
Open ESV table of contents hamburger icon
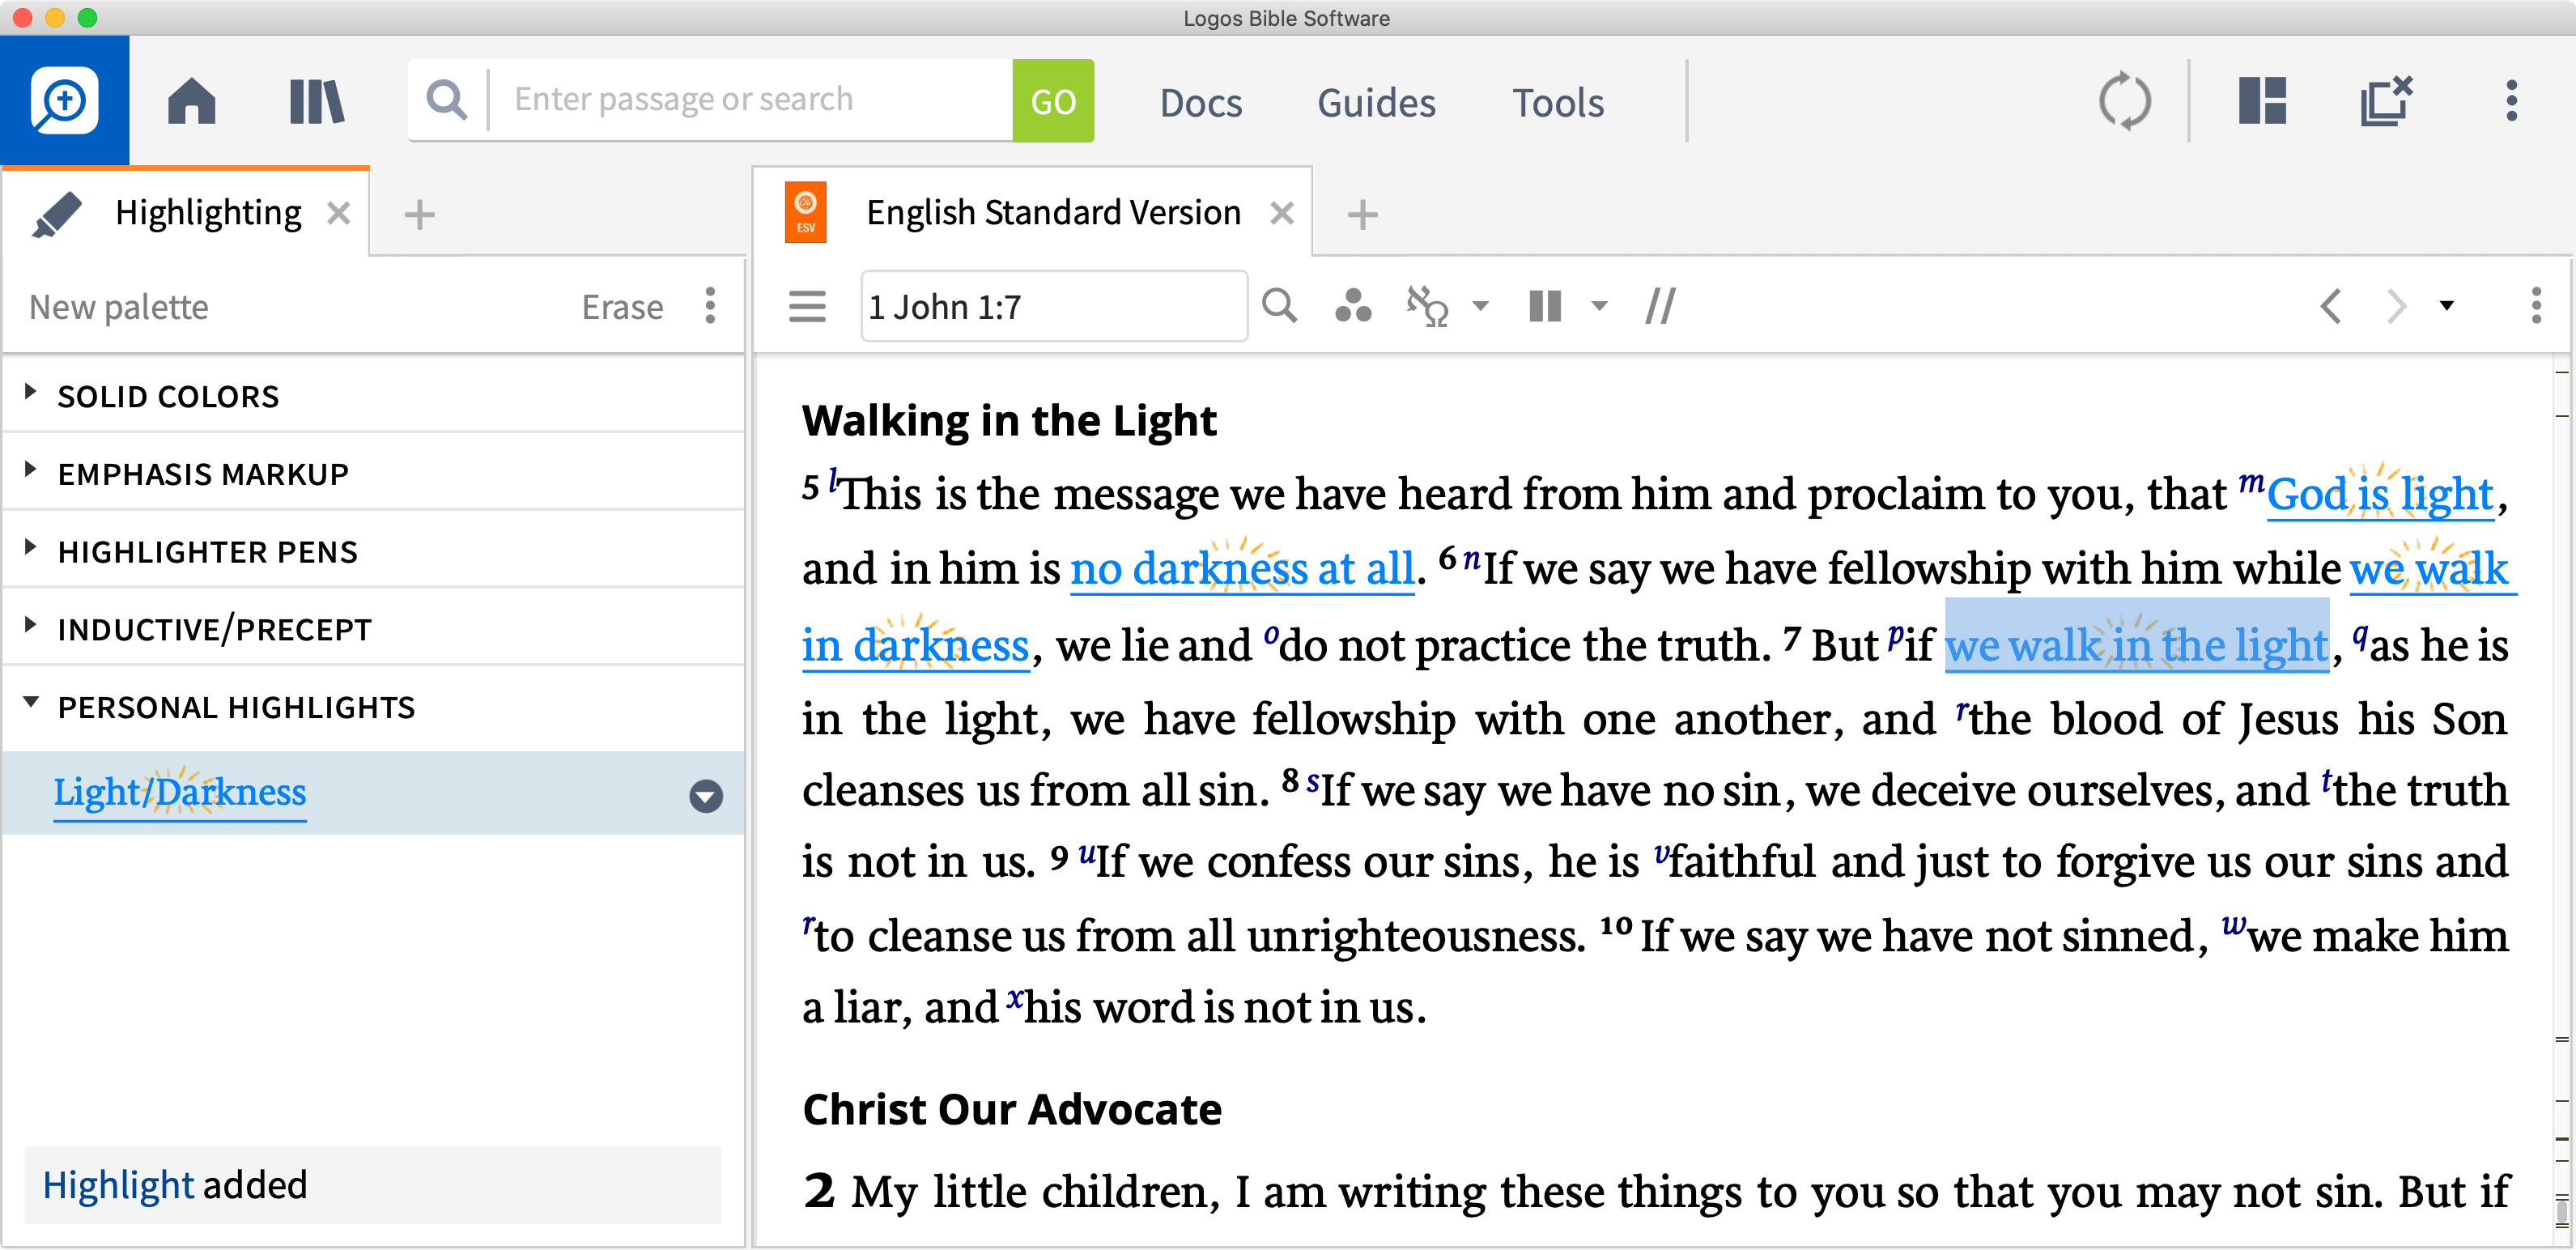click(x=807, y=306)
